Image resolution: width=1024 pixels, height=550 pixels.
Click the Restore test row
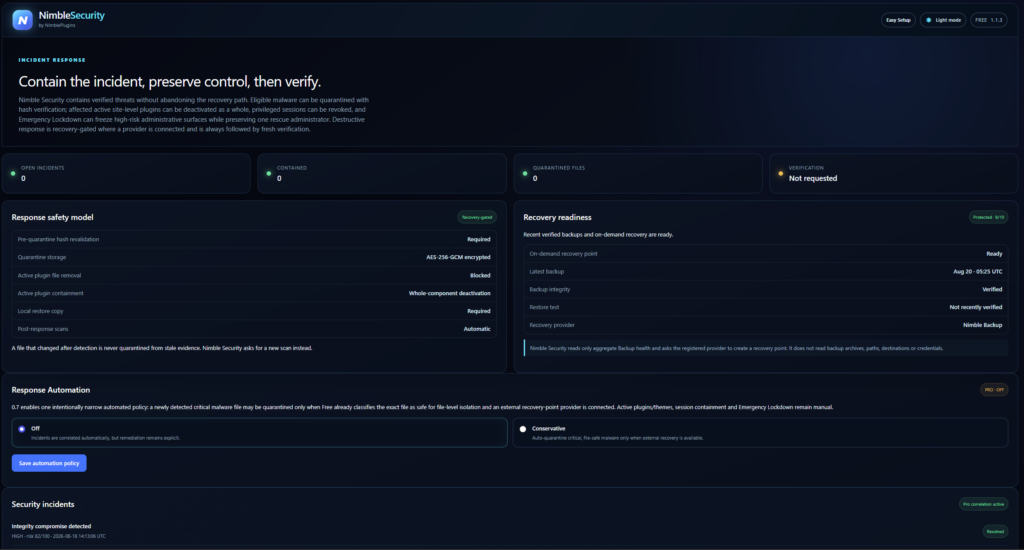(x=765, y=307)
